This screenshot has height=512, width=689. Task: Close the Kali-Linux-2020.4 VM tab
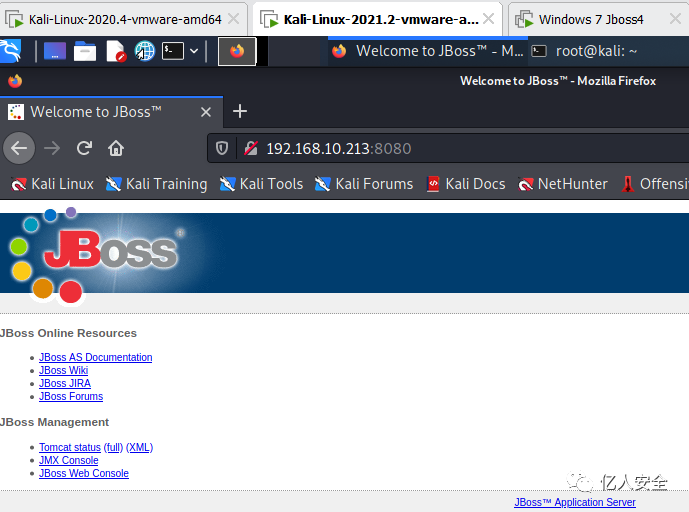point(234,19)
